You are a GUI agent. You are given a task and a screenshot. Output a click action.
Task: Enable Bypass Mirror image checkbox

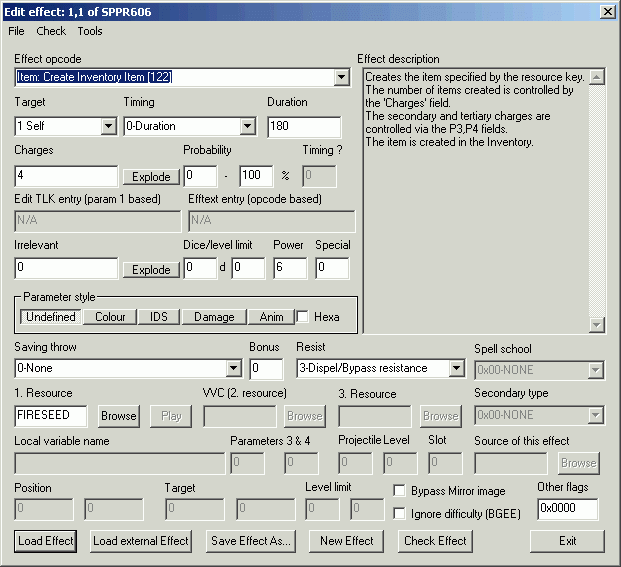[399, 491]
